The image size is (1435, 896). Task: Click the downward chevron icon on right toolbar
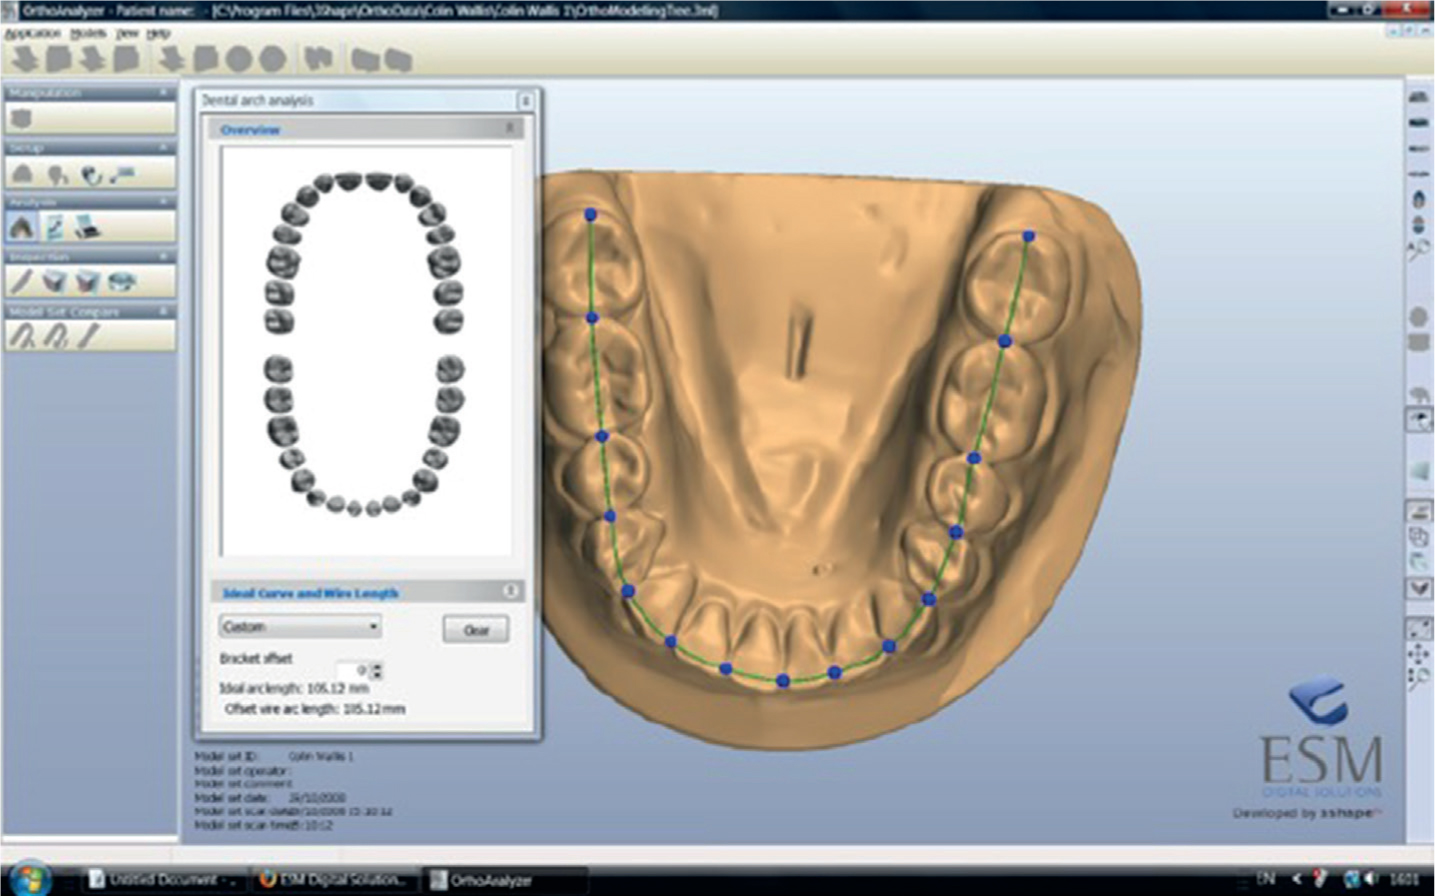(x=1419, y=588)
